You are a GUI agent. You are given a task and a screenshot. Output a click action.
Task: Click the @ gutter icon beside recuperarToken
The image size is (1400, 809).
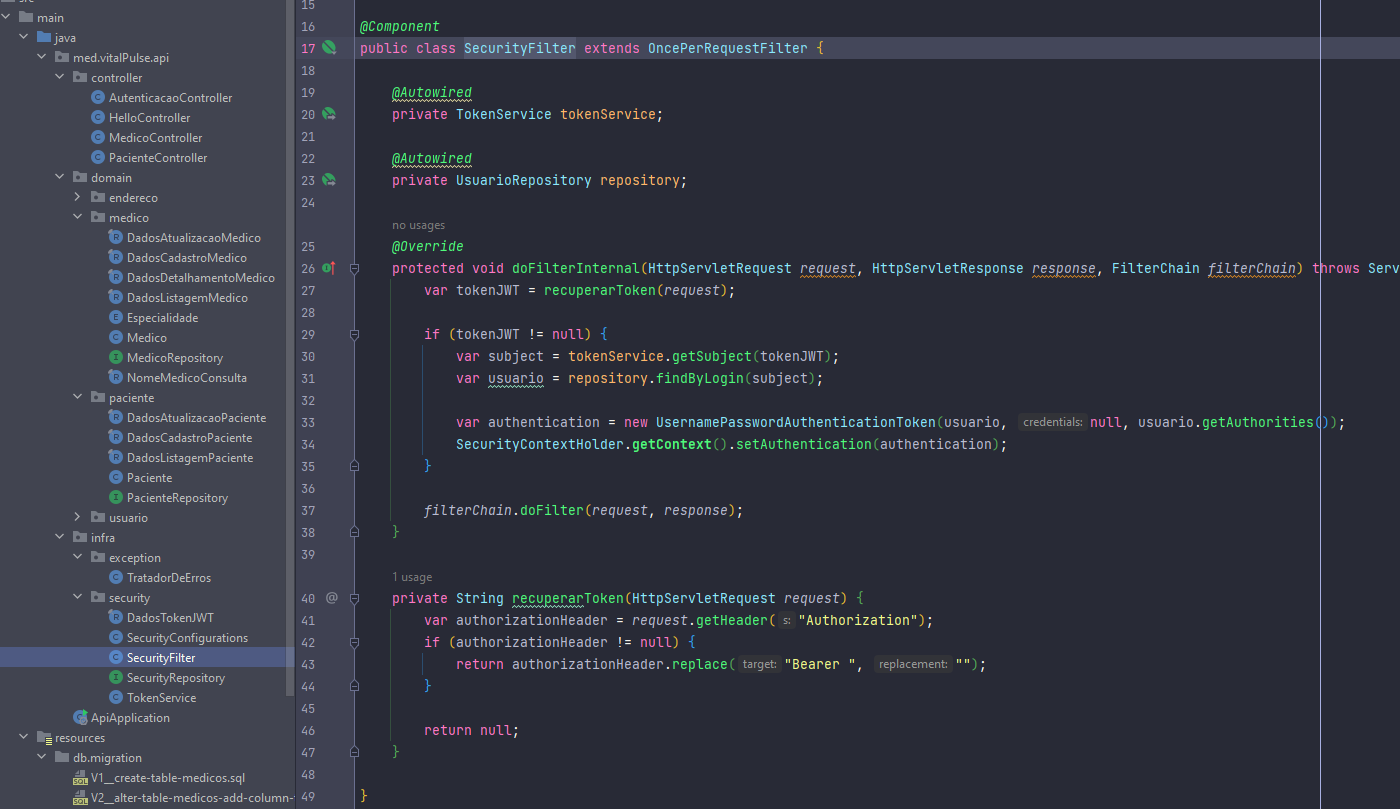pos(332,598)
